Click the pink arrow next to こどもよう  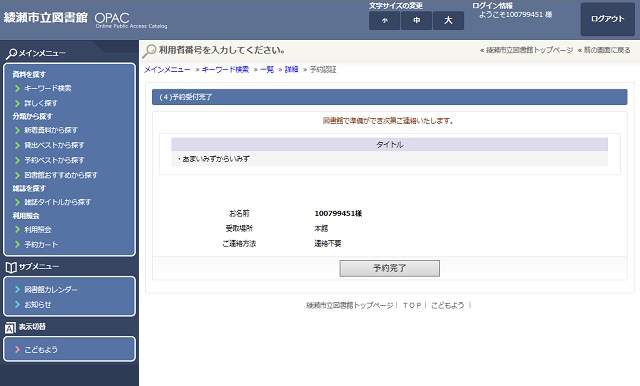click(17, 349)
